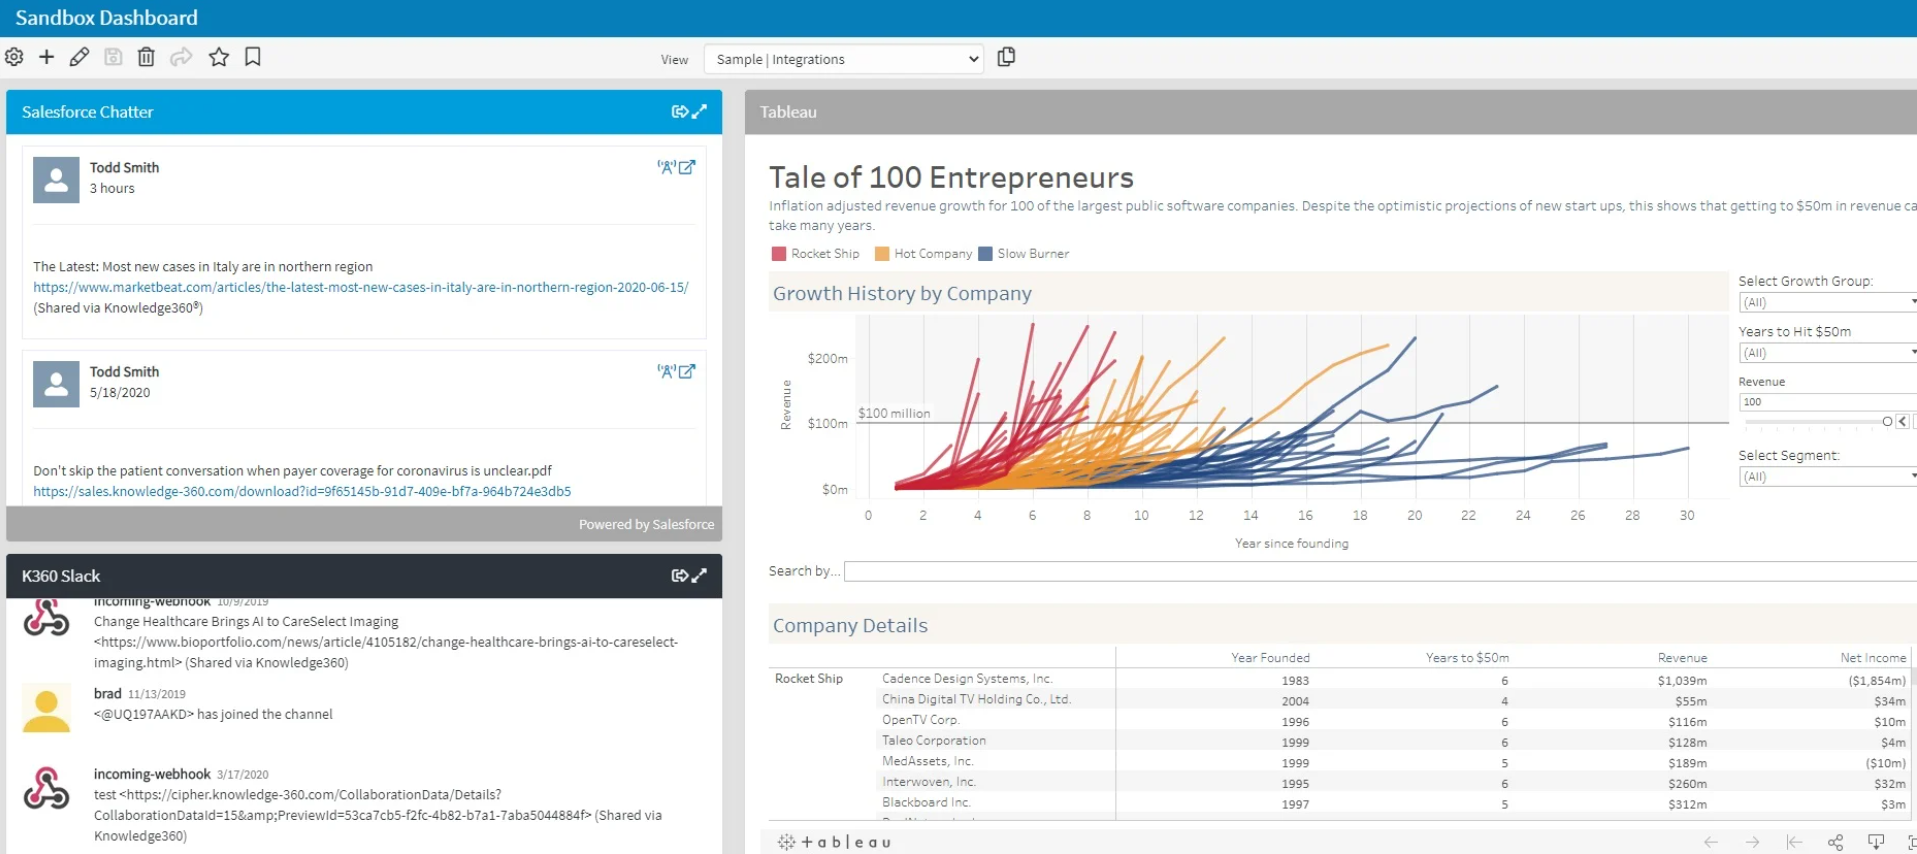The width and height of the screenshot is (1917, 854).
Task: Click the Search by input field
Action: (1380, 571)
